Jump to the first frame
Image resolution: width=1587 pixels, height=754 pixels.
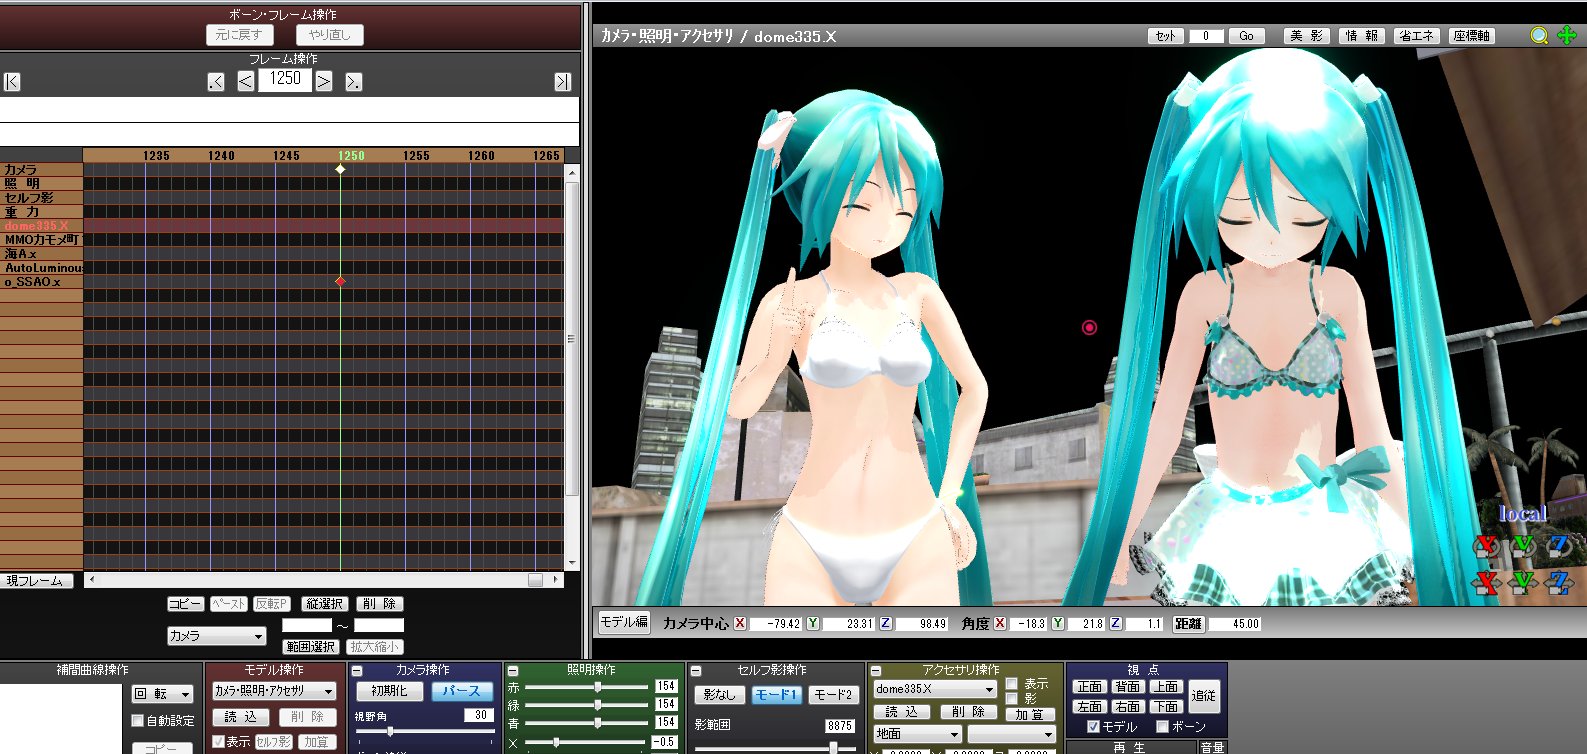click(12, 82)
